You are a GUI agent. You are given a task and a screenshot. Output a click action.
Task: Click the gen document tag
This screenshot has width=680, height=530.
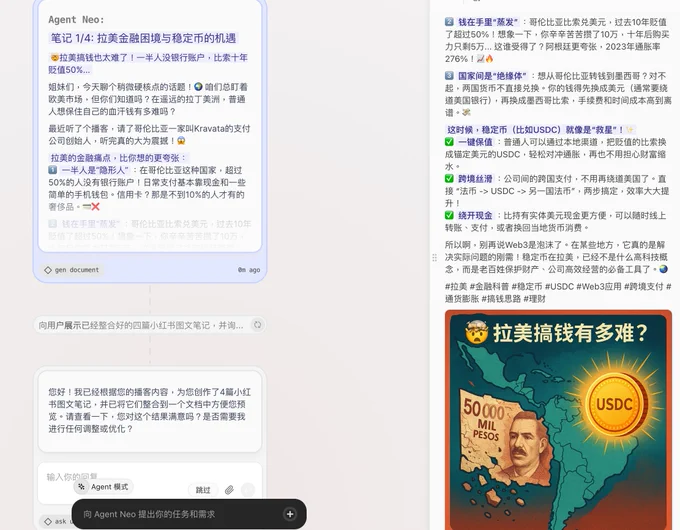72,270
